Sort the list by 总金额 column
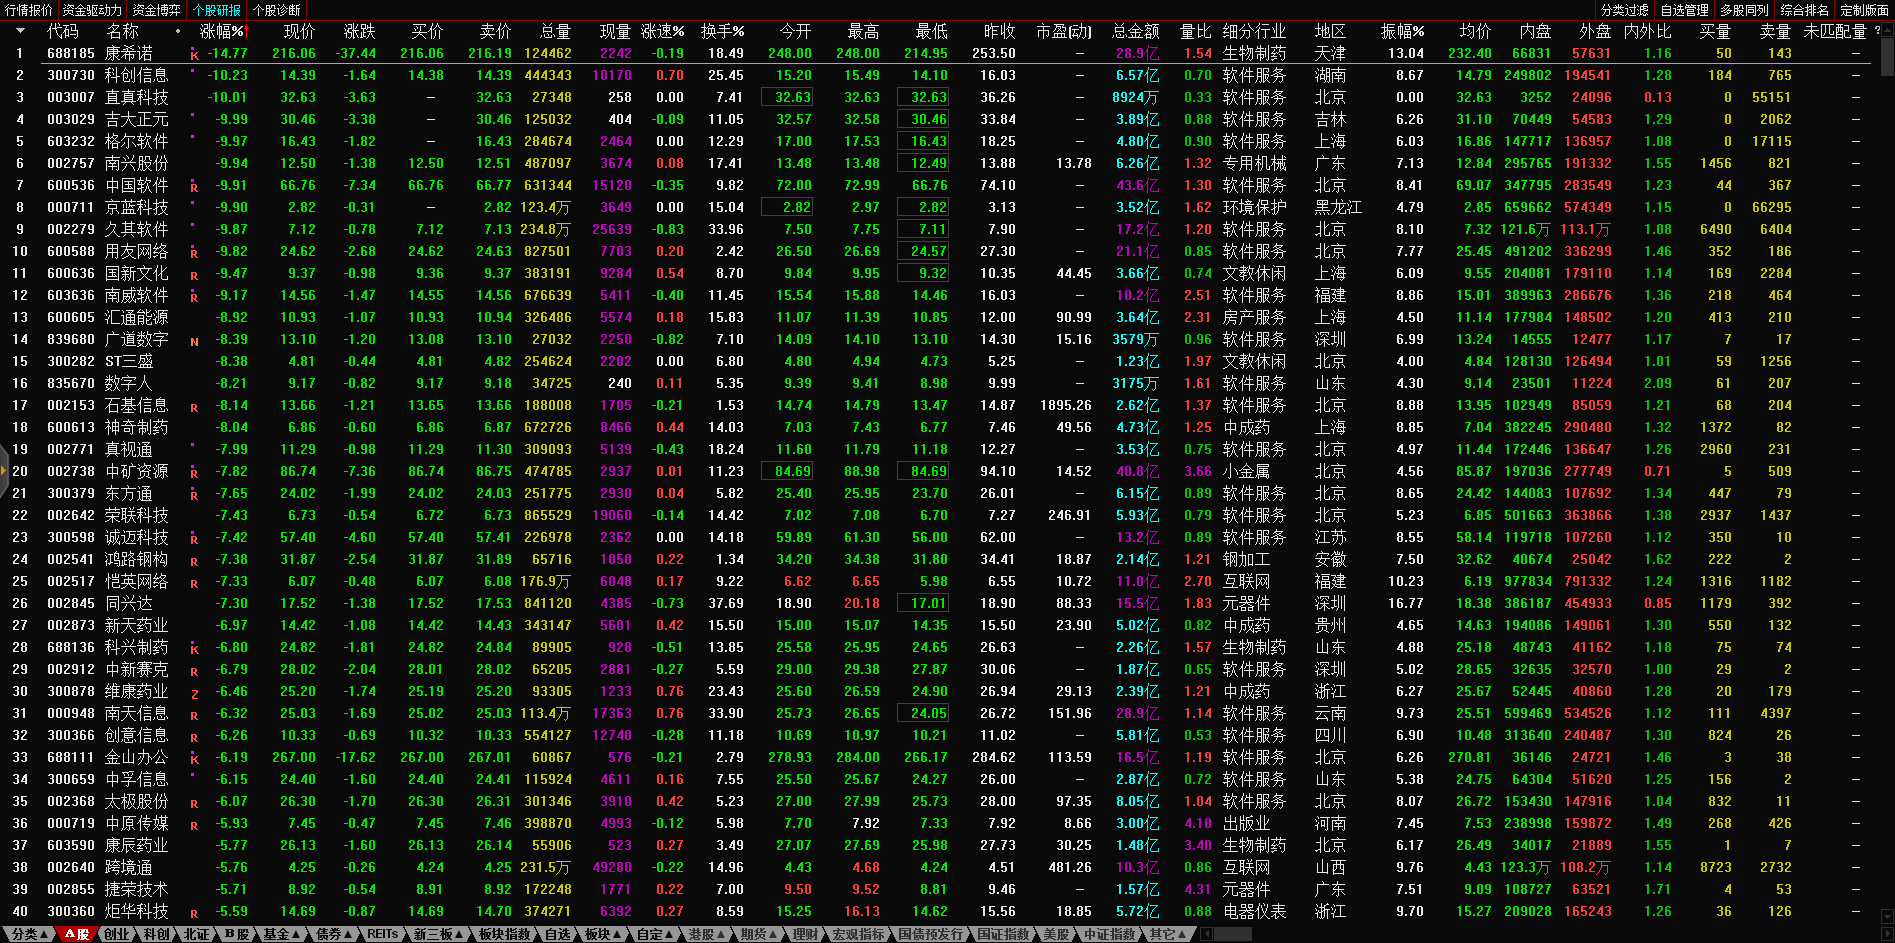 (1135, 31)
